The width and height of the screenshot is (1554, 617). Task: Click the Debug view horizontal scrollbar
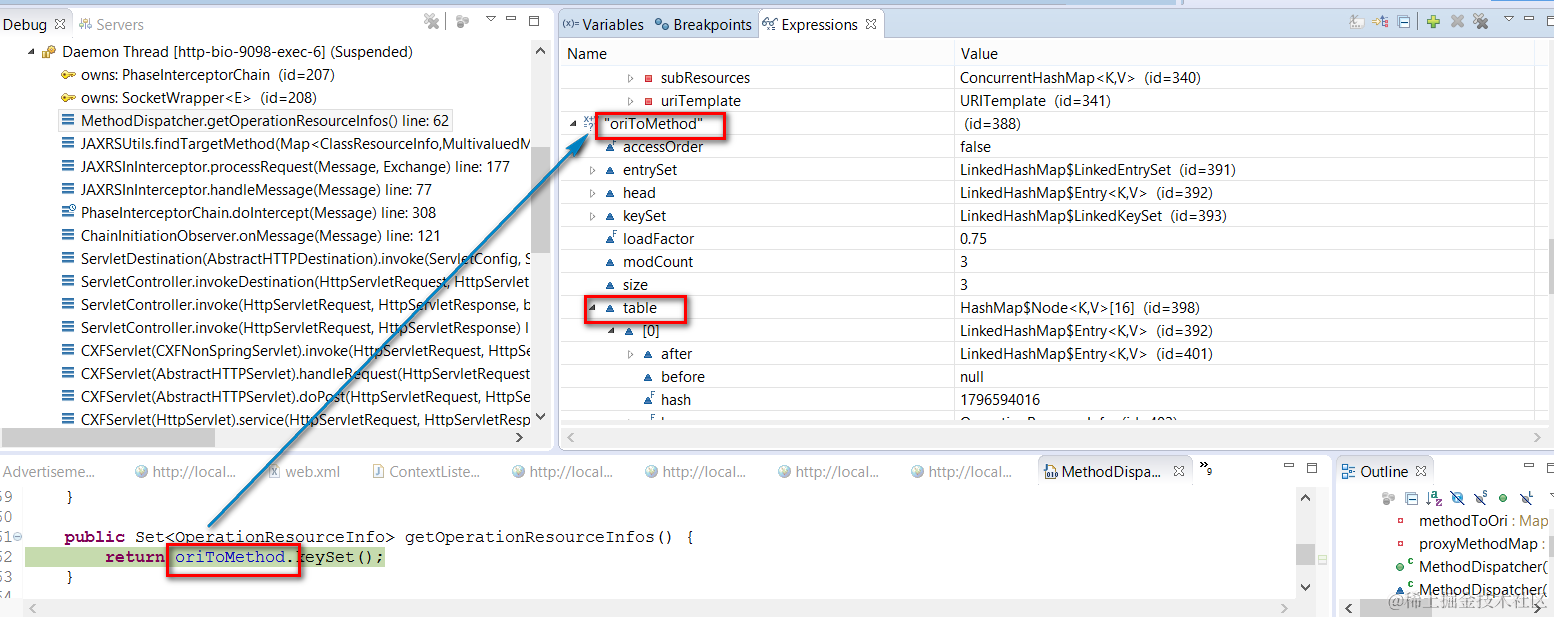tap(108, 437)
